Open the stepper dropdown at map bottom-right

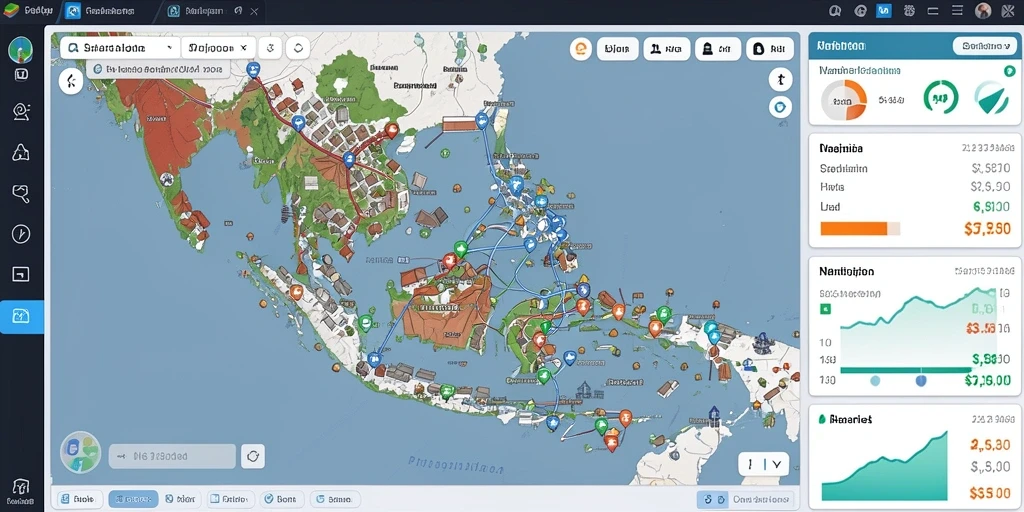click(763, 464)
